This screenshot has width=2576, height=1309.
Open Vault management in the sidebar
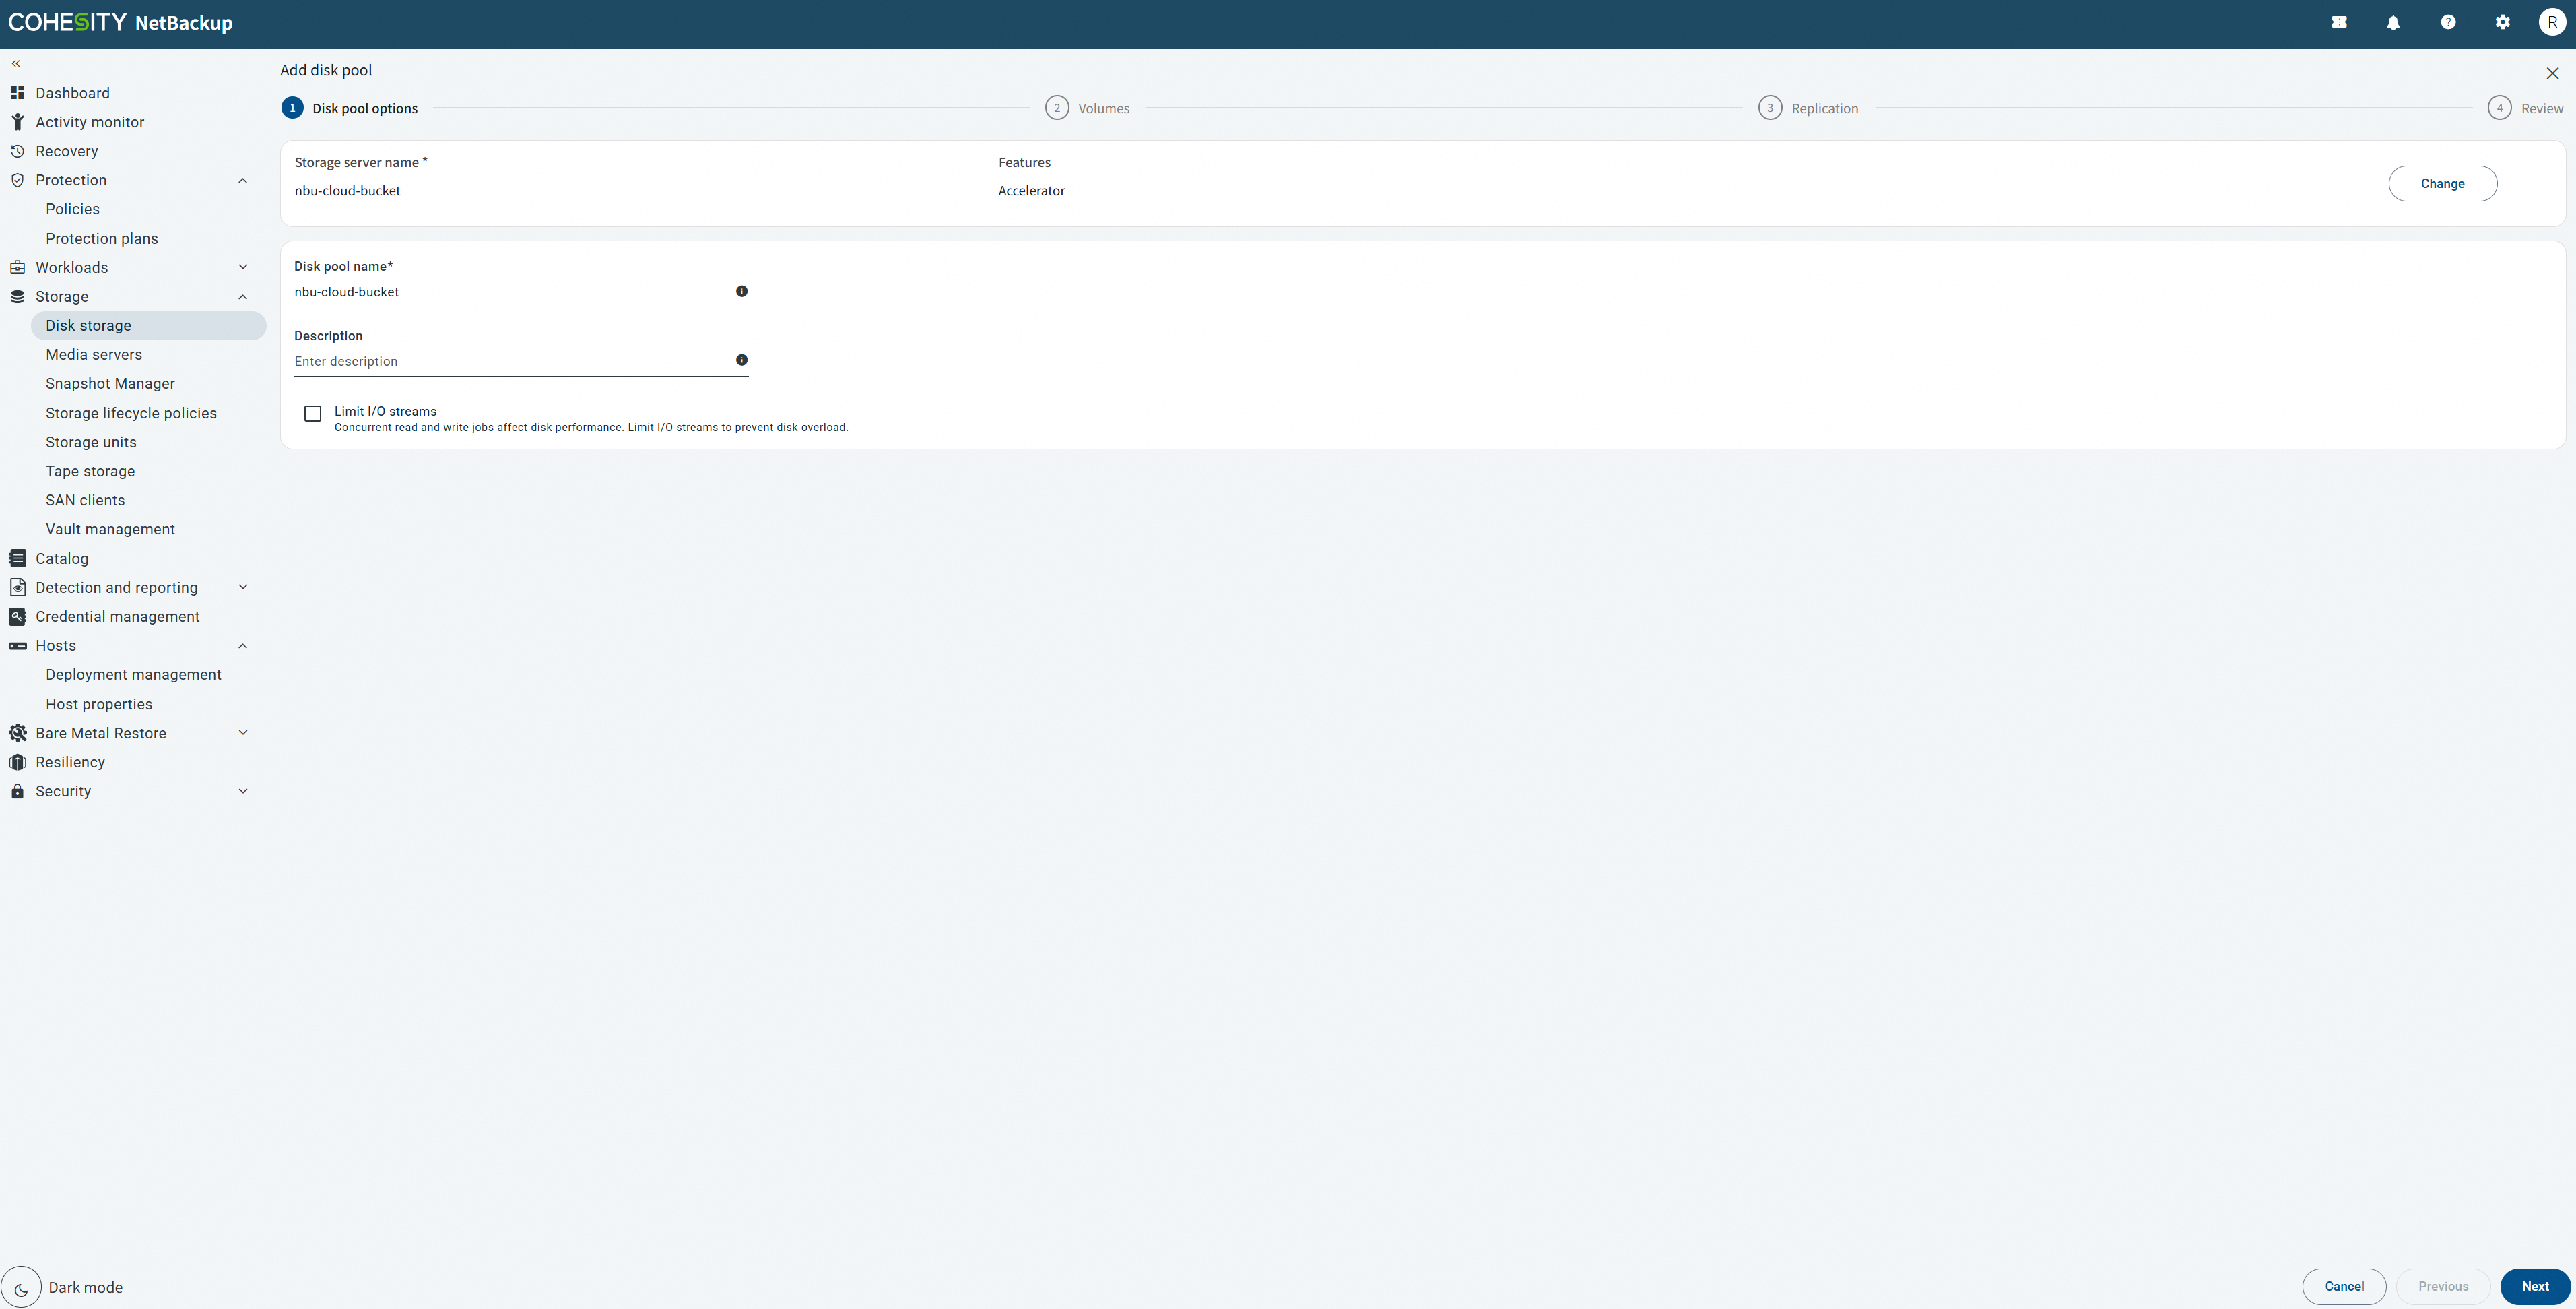(110, 529)
